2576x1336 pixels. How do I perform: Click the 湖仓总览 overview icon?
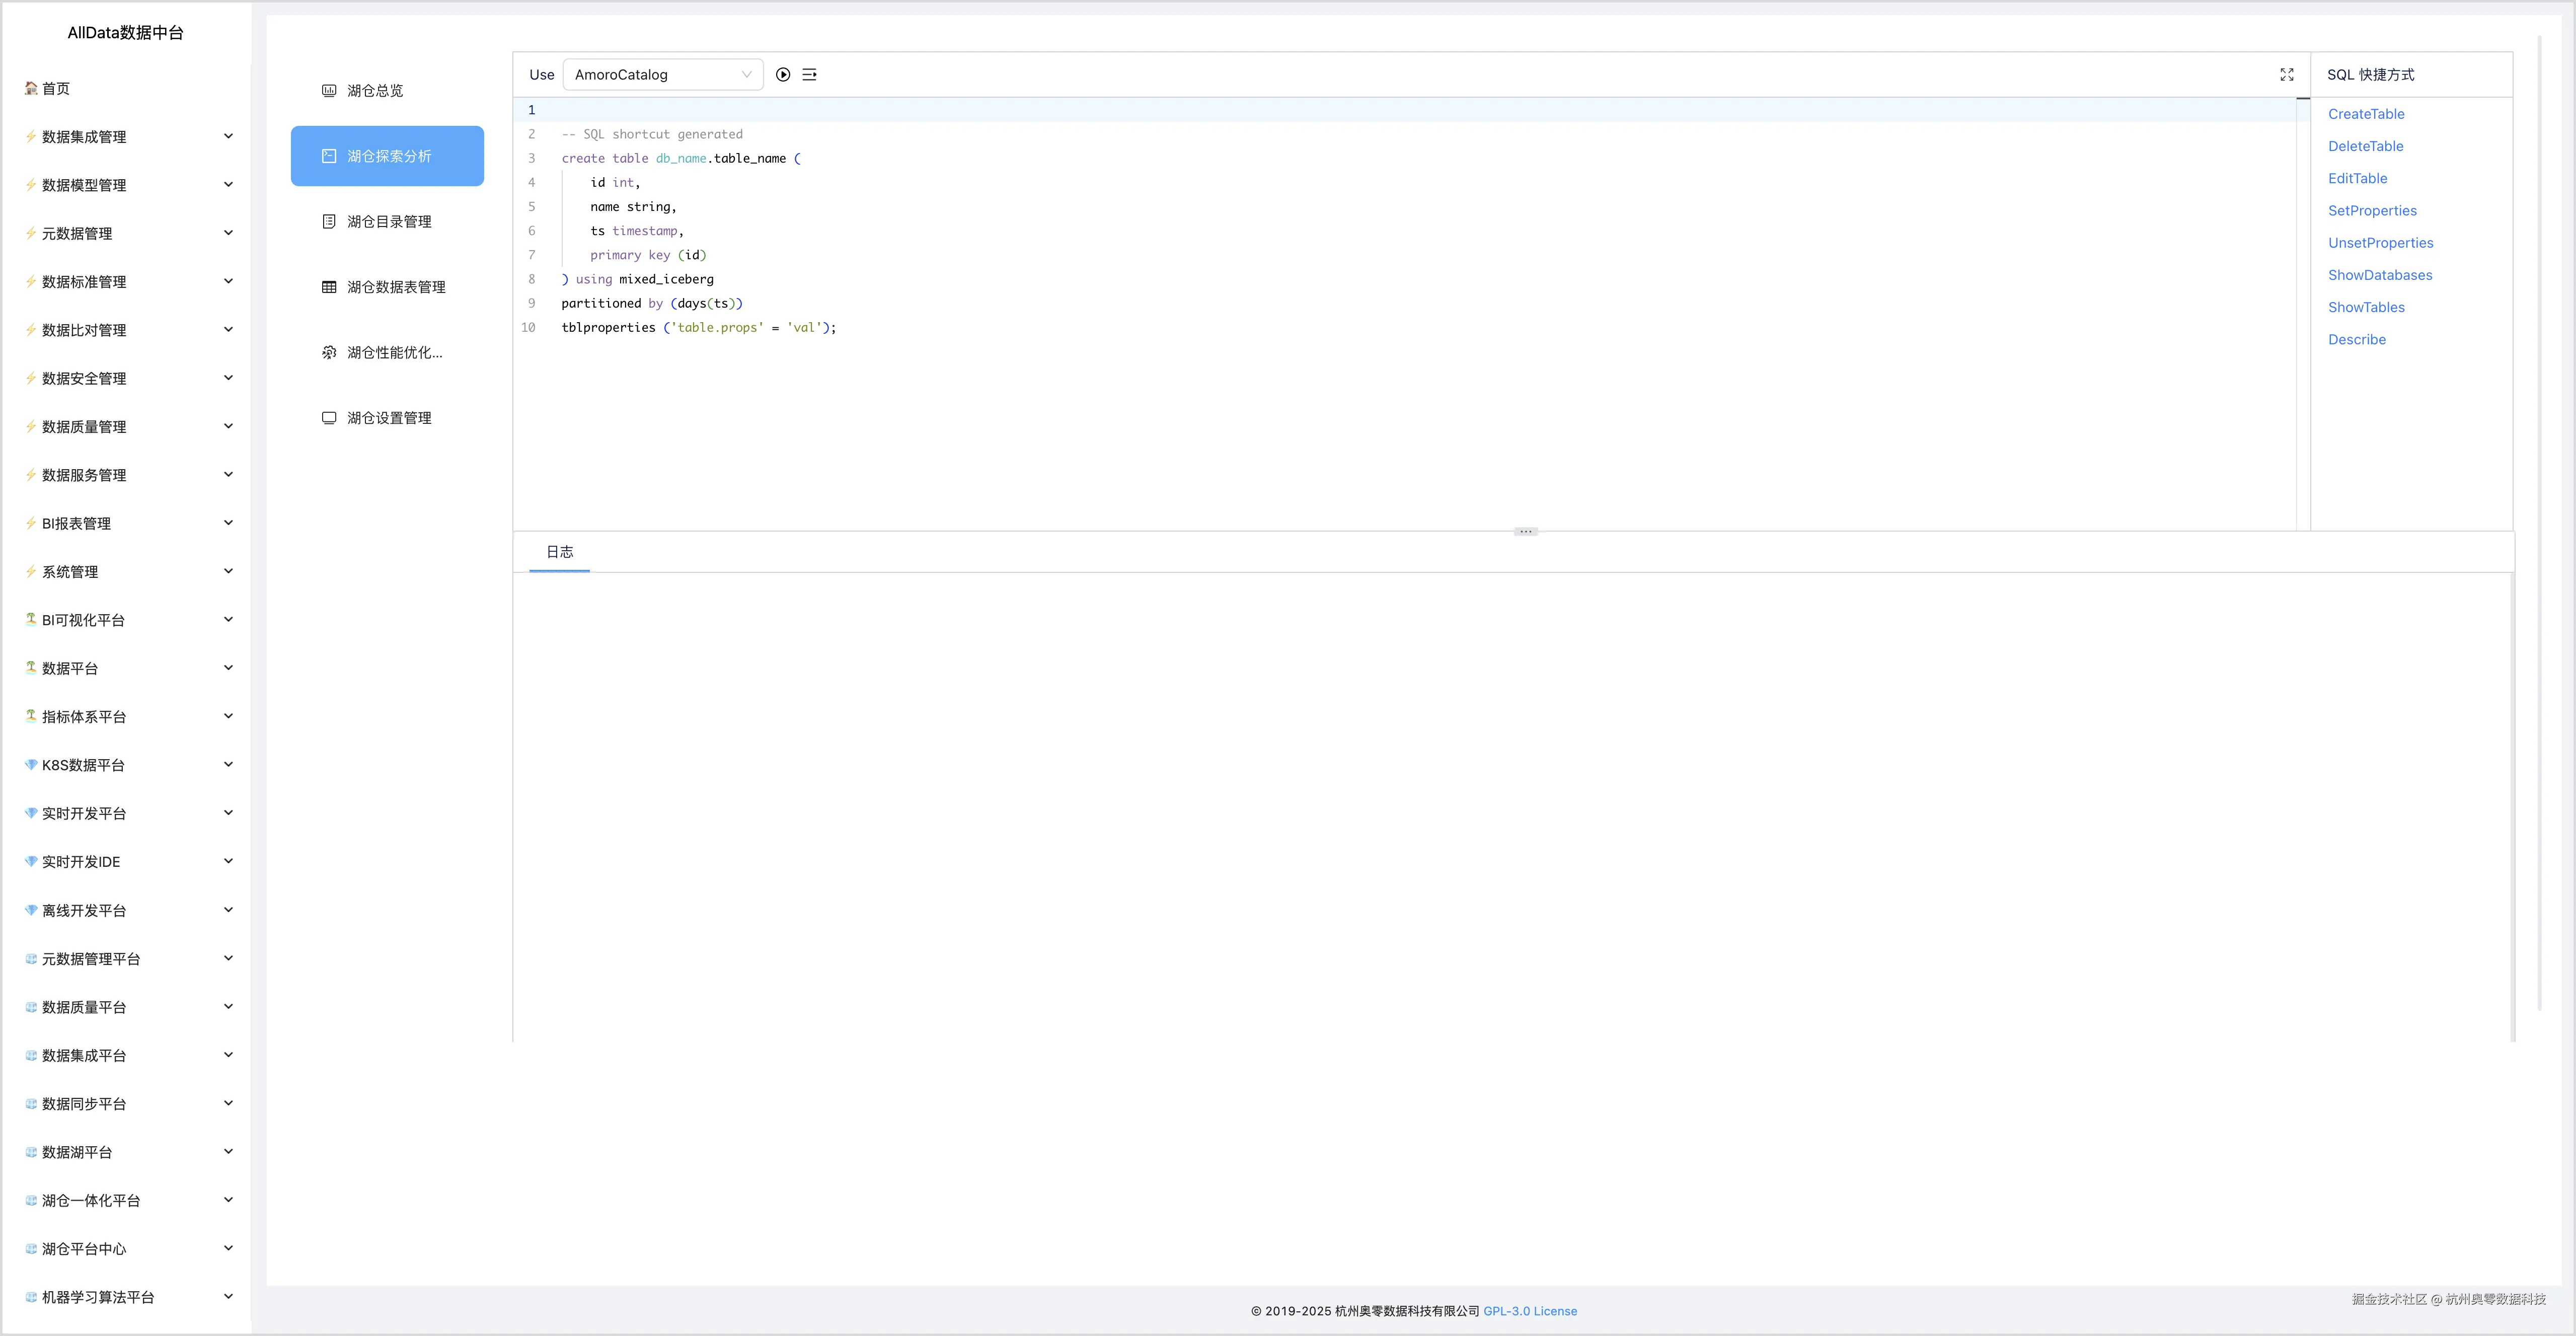coord(329,91)
